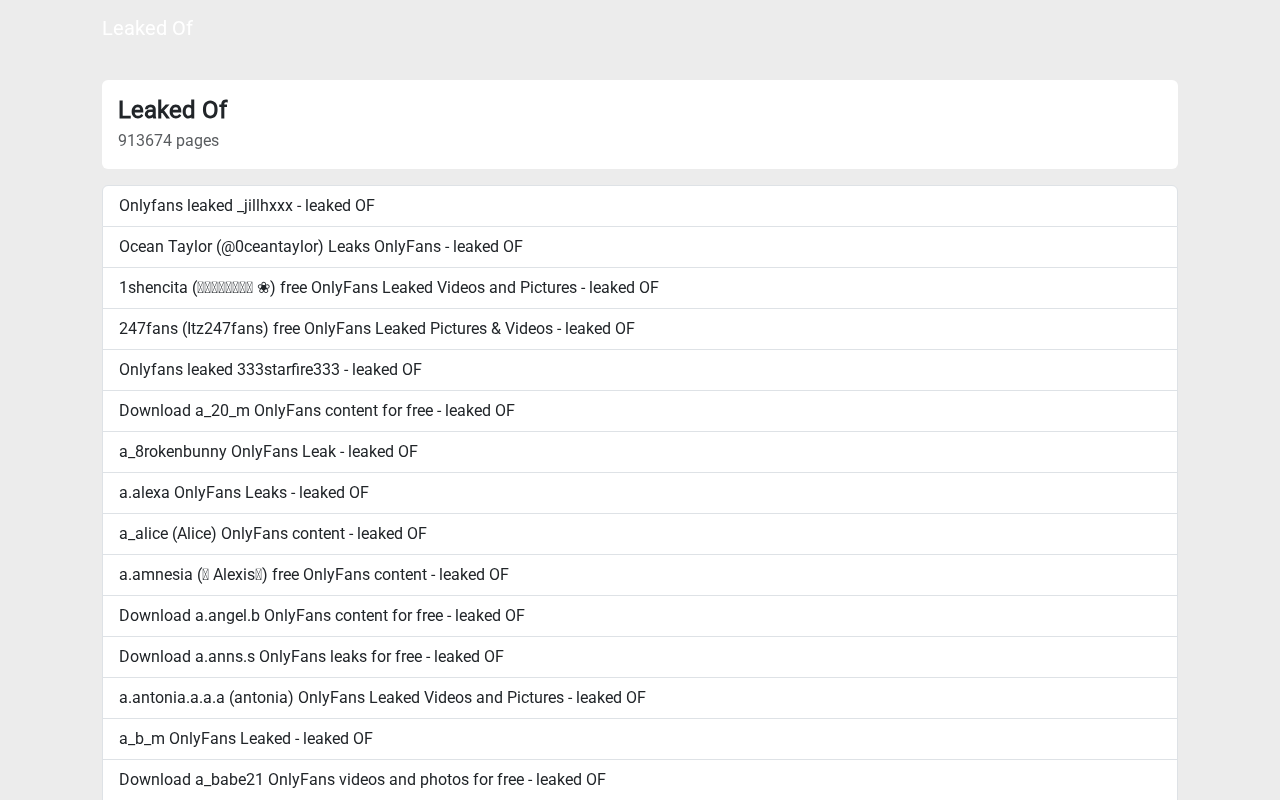Click the 'Leaked Of' site title in header

coord(147,28)
